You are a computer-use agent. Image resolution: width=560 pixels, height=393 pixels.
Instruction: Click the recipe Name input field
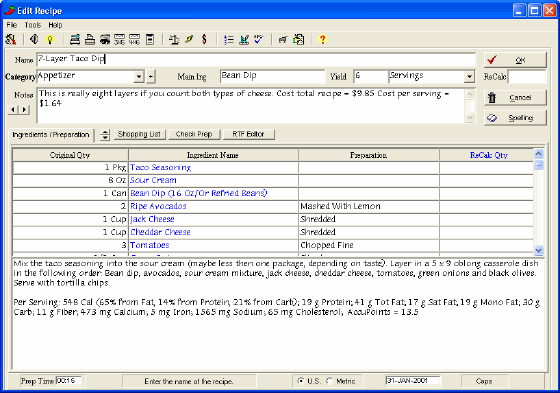pos(256,59)
